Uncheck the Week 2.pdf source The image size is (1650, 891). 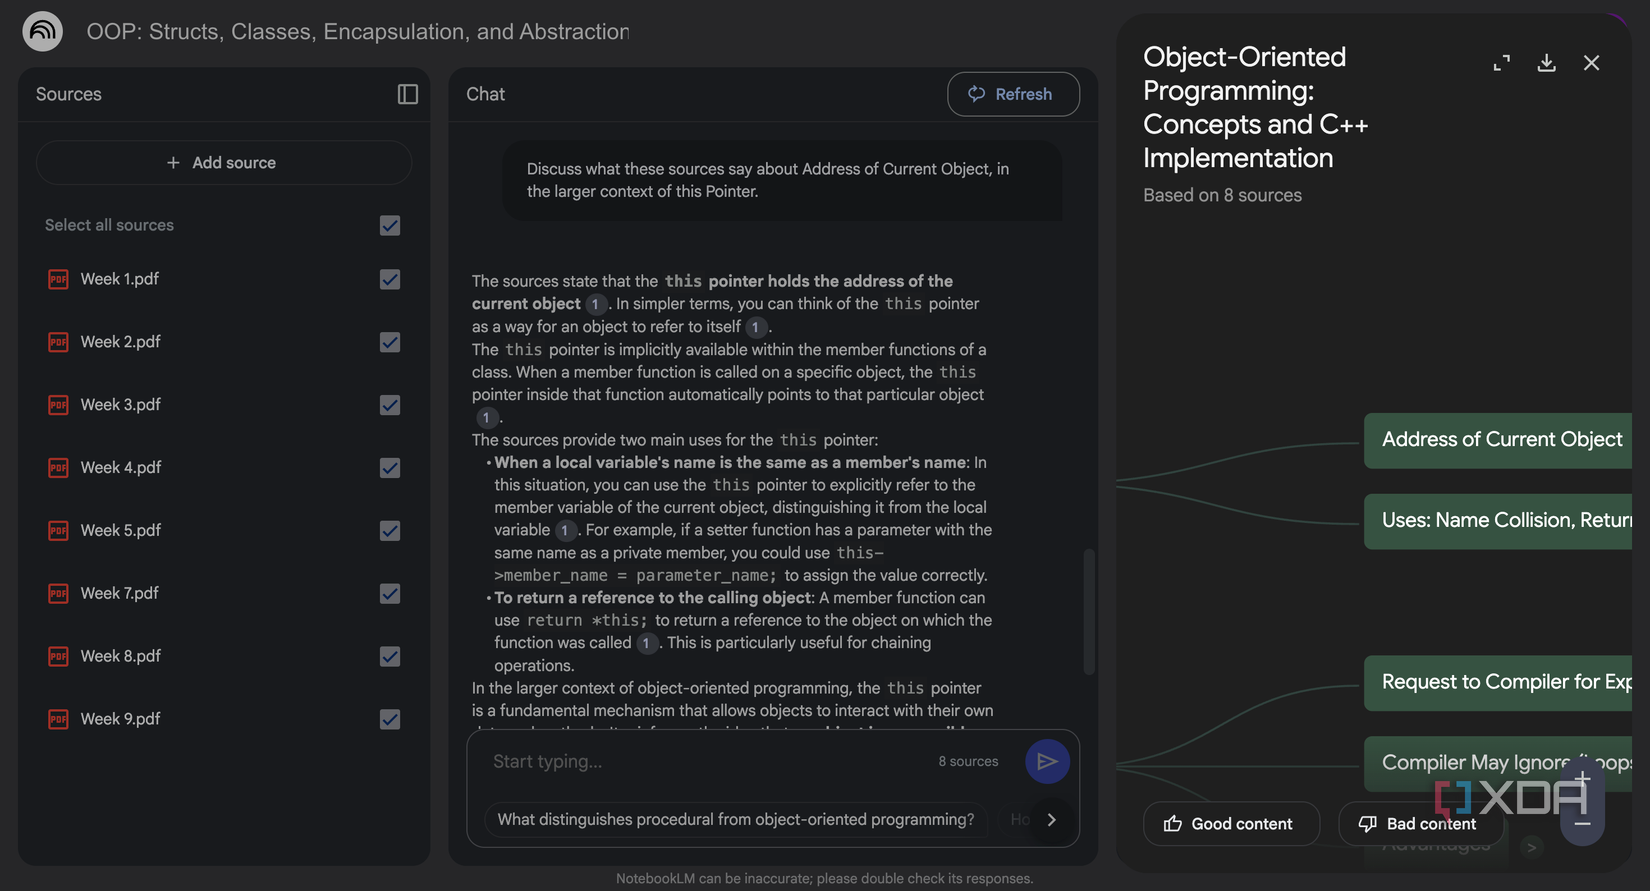point(390,343)
